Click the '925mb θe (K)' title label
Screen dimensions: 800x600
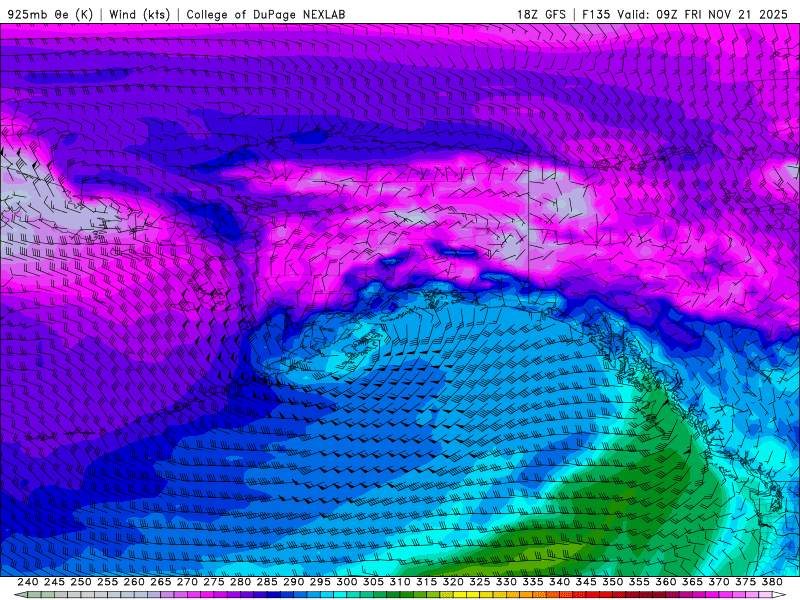[x=50, y=14]
